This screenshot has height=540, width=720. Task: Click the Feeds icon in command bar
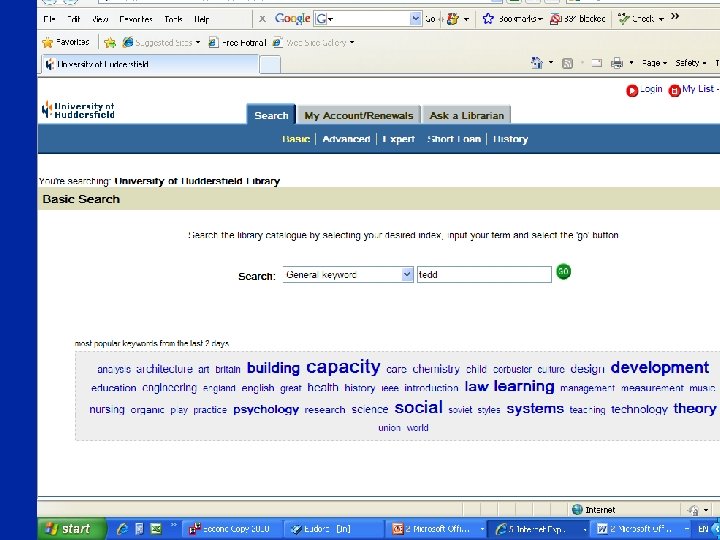[568, 63]
